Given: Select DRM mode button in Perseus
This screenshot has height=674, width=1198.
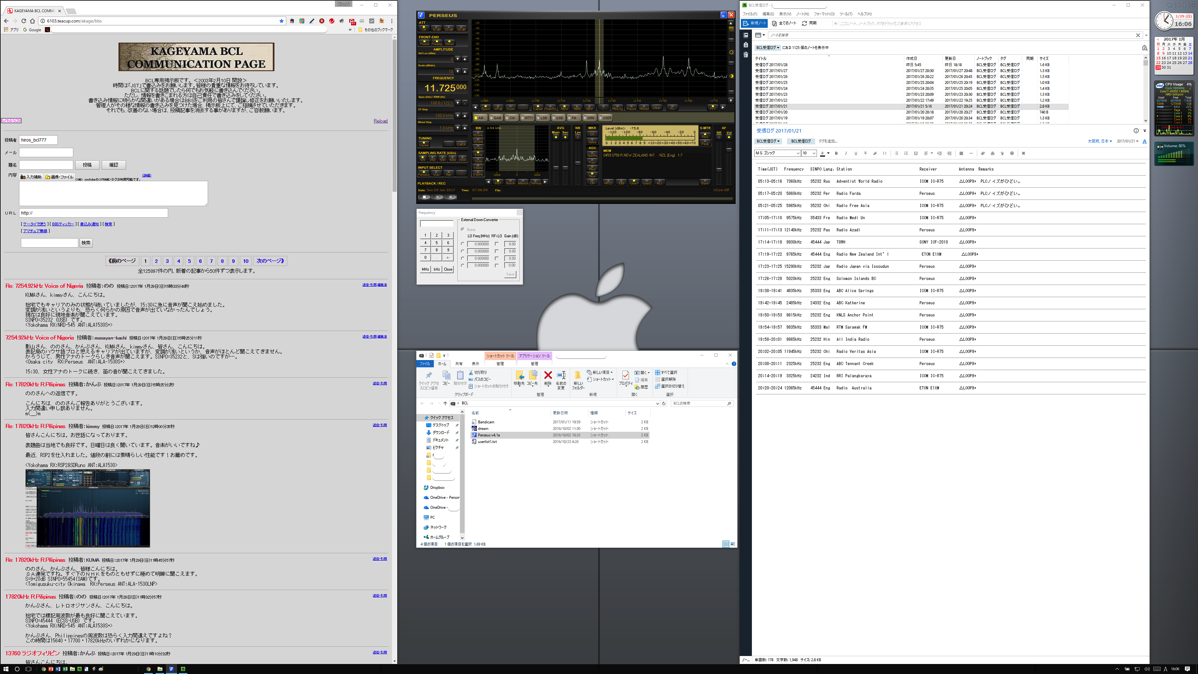Looking at the screenshot, I should (589, 118).
